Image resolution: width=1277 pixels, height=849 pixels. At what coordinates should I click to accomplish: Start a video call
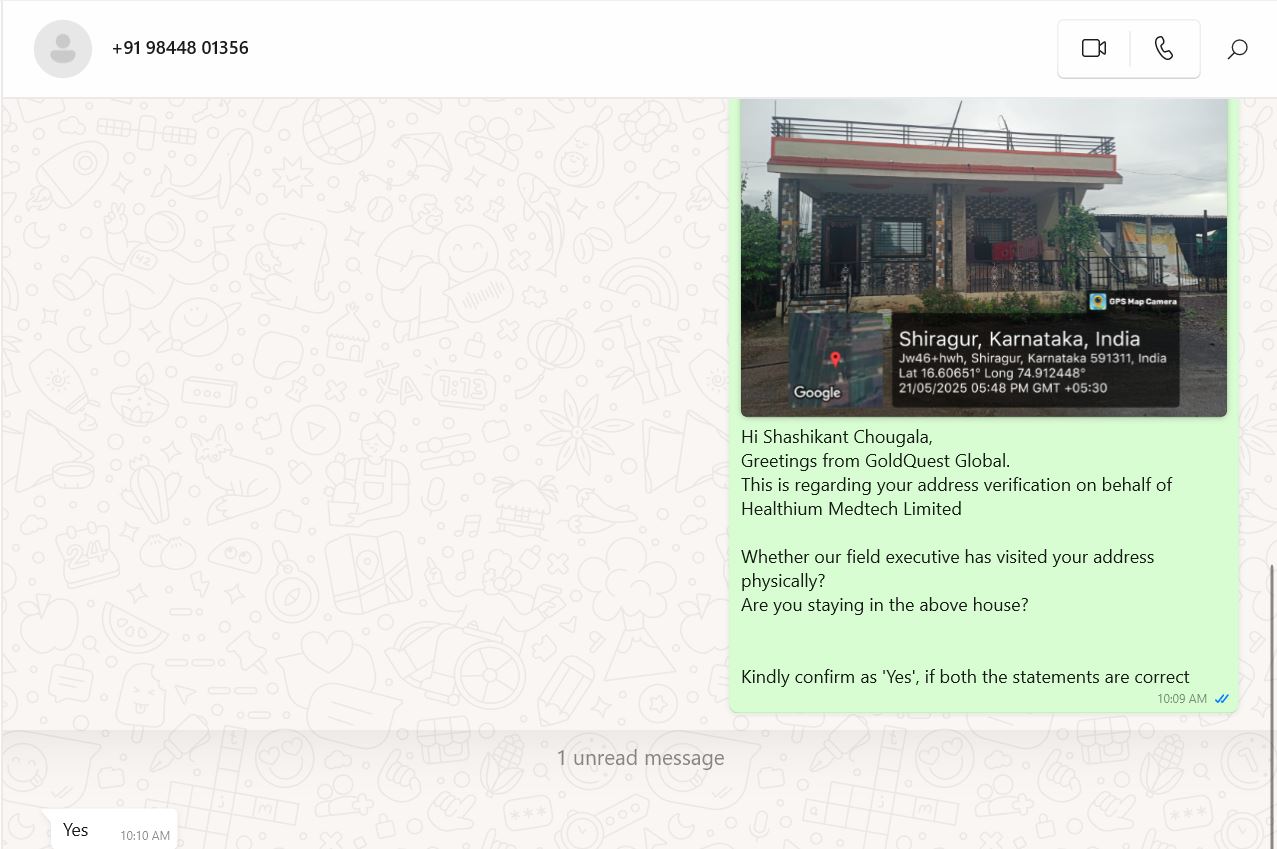[1094, 48]
